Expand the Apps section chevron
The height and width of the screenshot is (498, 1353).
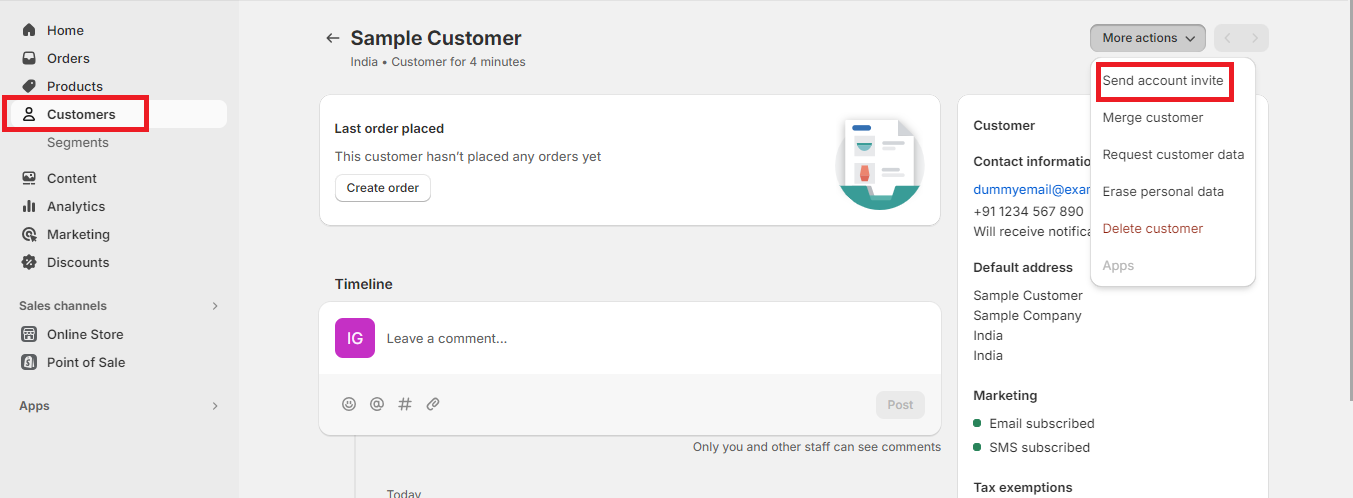215,406
